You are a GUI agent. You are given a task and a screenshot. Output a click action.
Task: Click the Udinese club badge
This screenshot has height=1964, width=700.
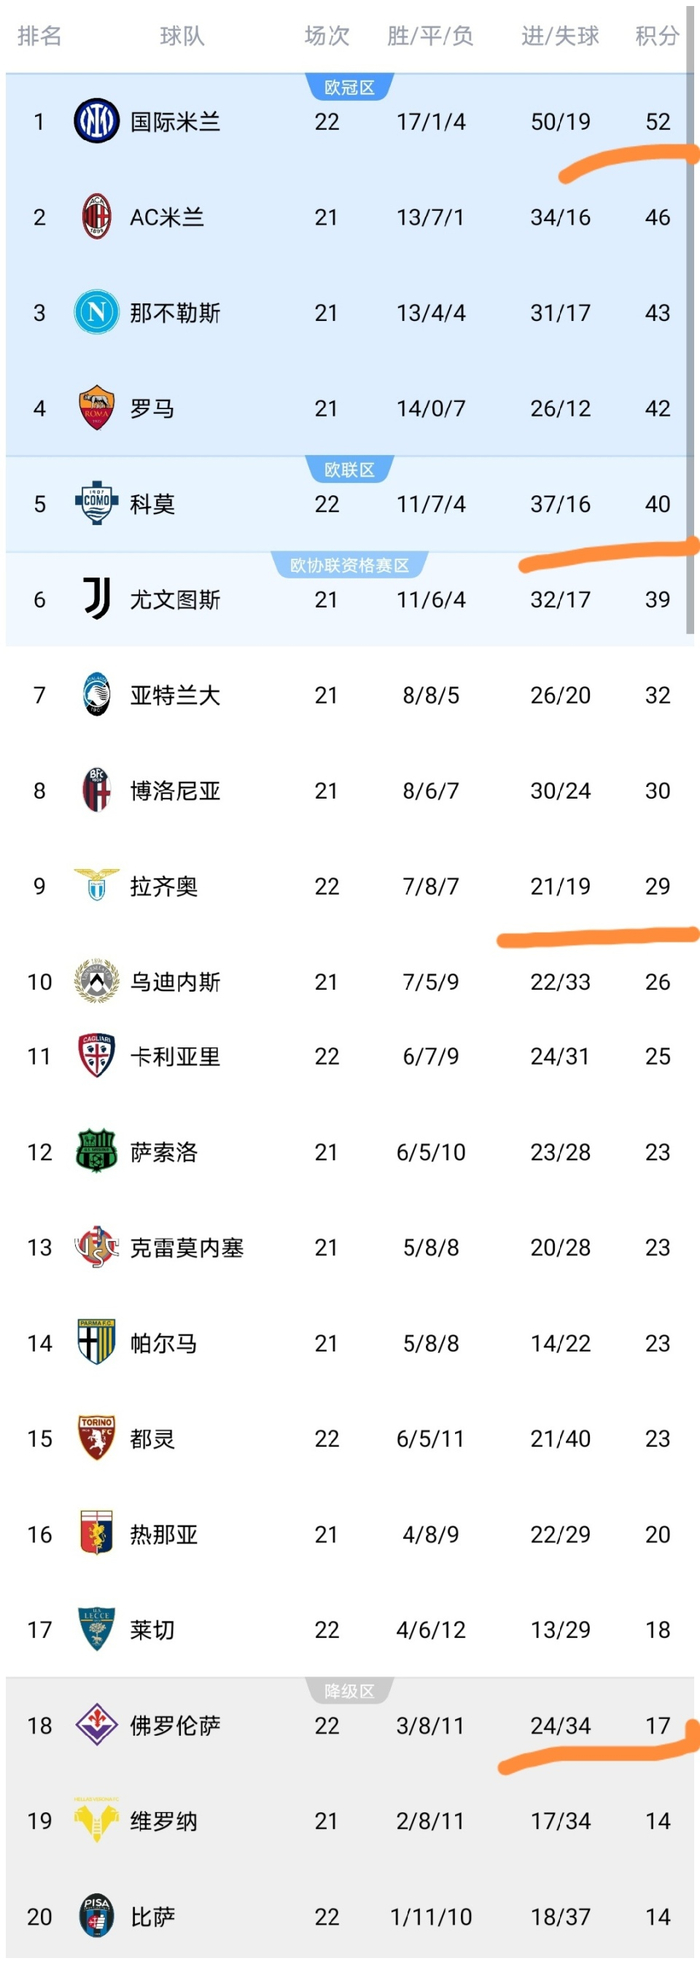click(x=97, y=981)
